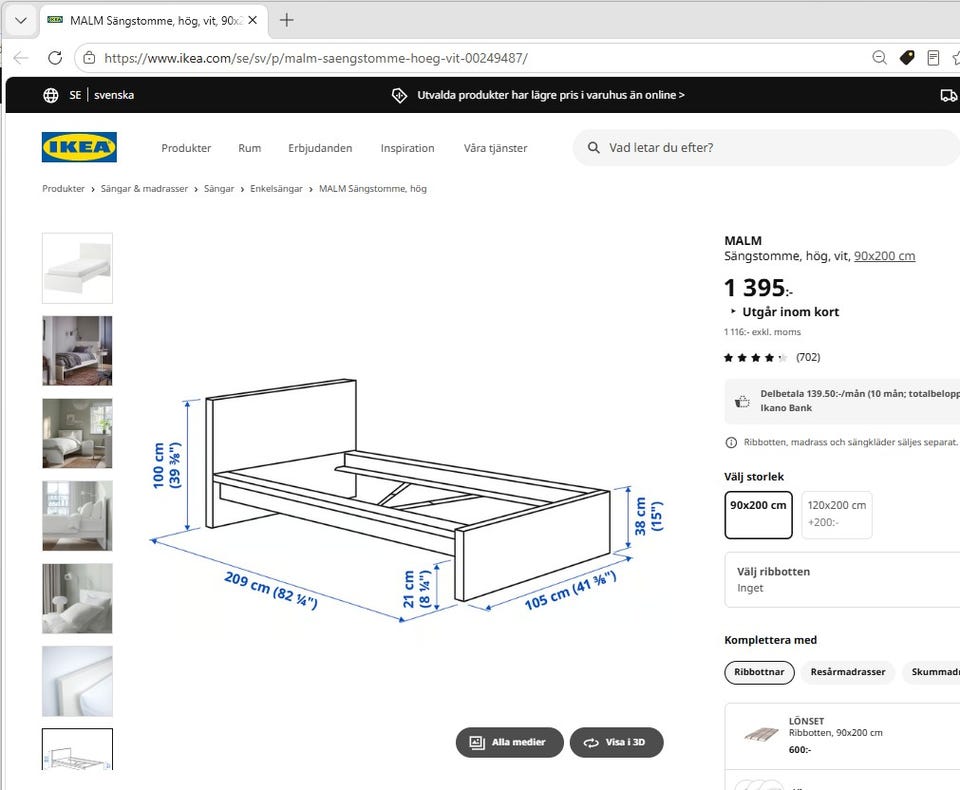Select the Skummadrasser filter chip
Viewport: 960px width, 790px height.
[932, 672]
